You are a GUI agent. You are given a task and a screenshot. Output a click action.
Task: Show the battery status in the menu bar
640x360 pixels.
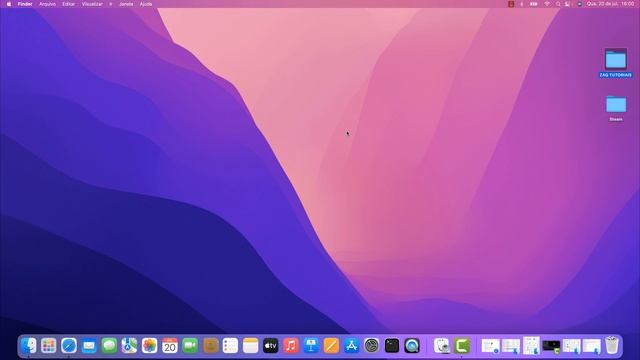coord(533,4)
